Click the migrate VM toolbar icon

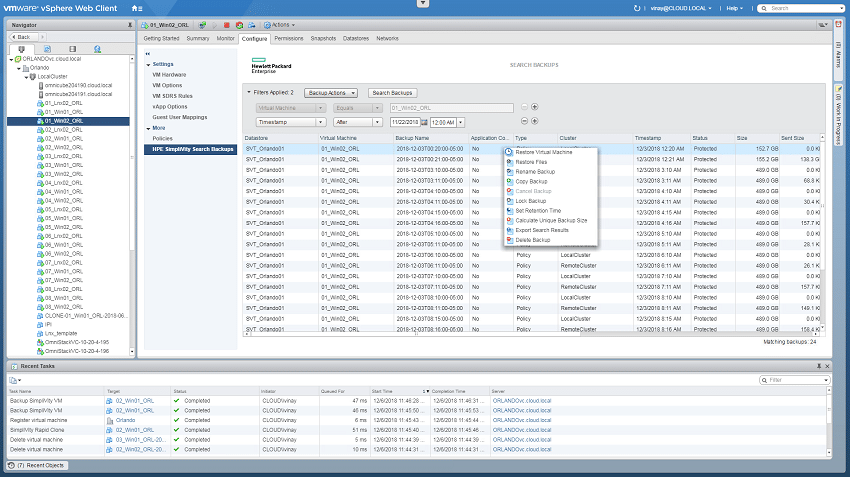point(252,25)
